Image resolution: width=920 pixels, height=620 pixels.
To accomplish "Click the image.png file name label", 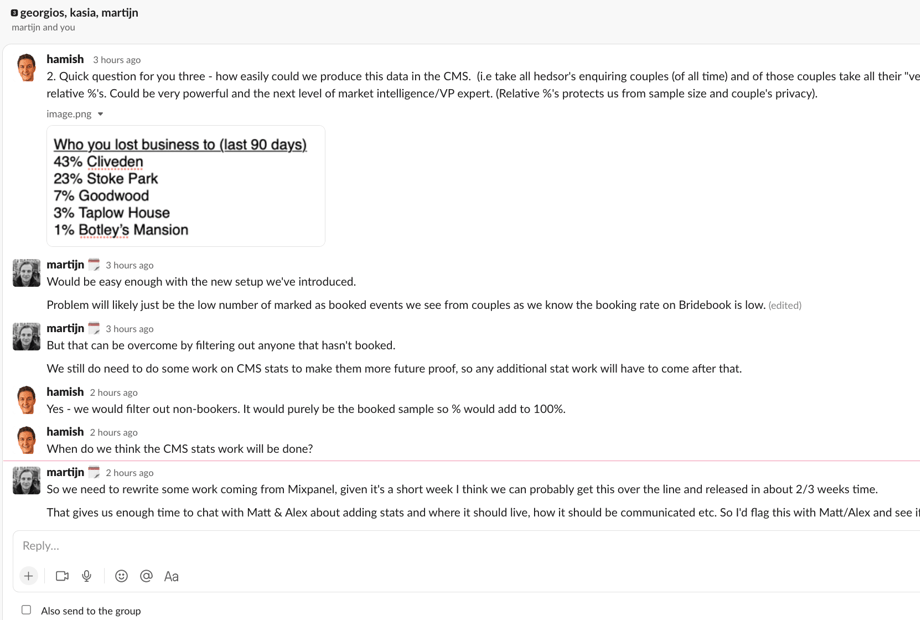I will pos(69,114).
